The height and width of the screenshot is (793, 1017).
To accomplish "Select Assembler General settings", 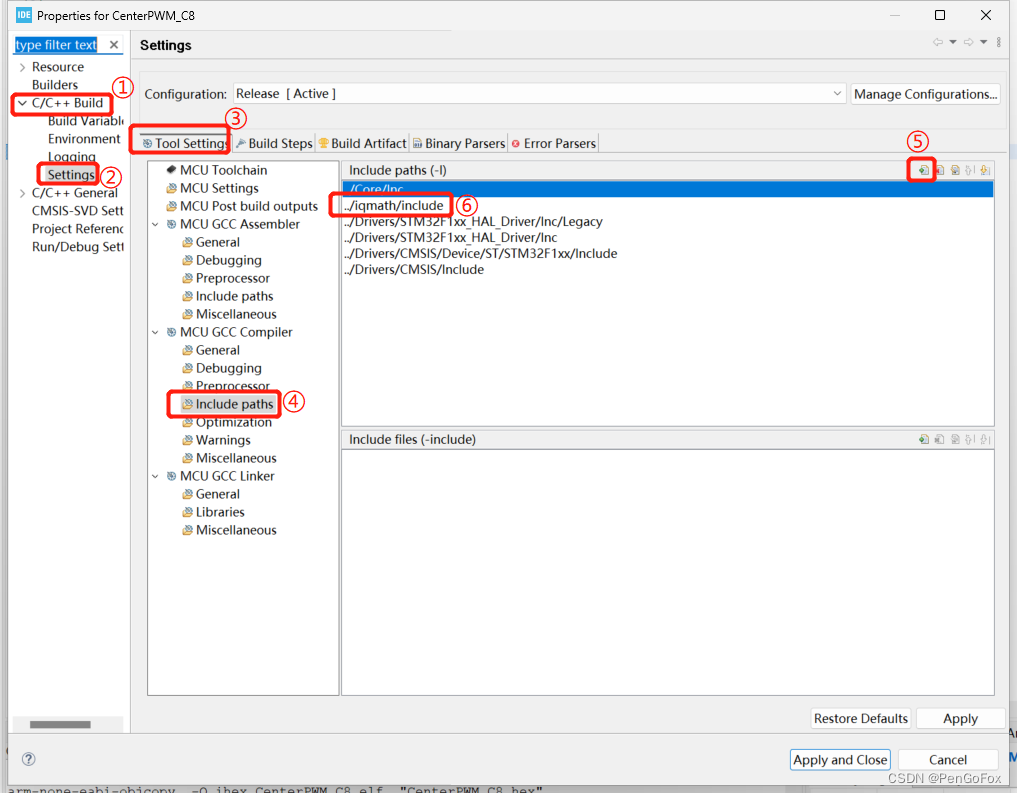I will [211, 242].
